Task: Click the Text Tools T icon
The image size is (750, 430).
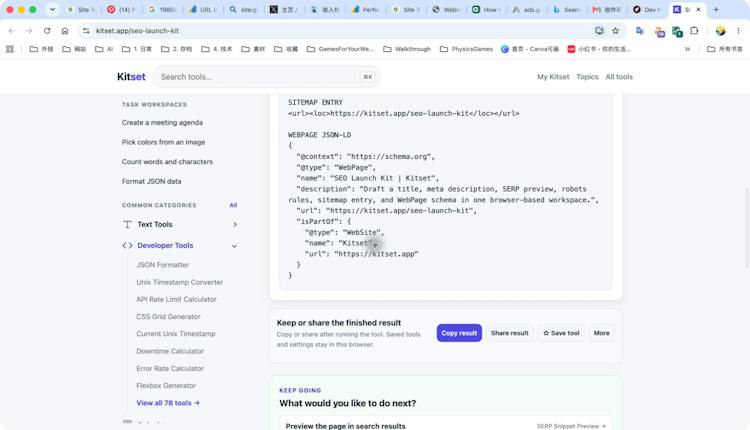Action: pos(127,224)
